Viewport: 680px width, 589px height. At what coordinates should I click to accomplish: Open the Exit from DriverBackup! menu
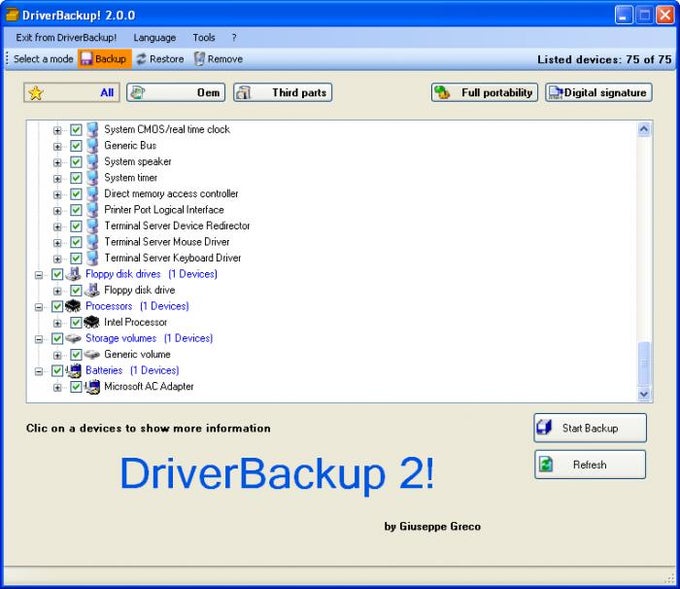66,38
